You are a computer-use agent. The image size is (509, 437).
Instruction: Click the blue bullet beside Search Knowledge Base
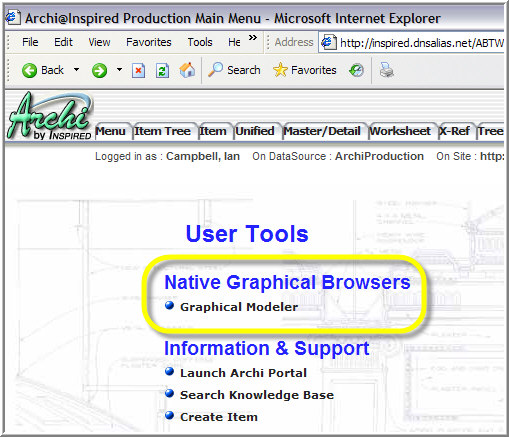(x=170, y=393)
